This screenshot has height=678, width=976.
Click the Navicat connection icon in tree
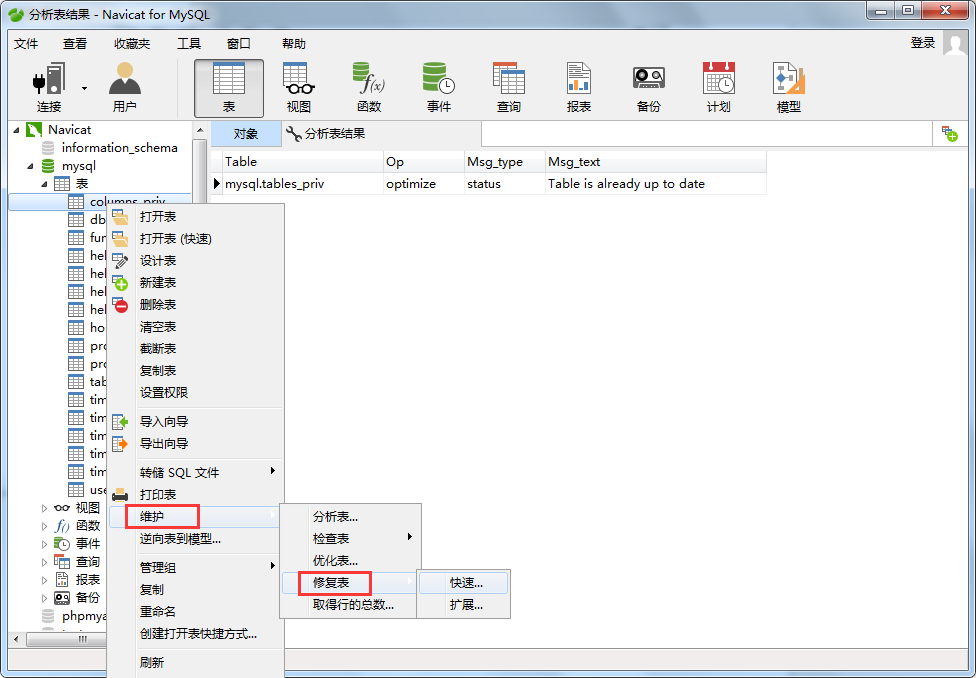[34, 130]
